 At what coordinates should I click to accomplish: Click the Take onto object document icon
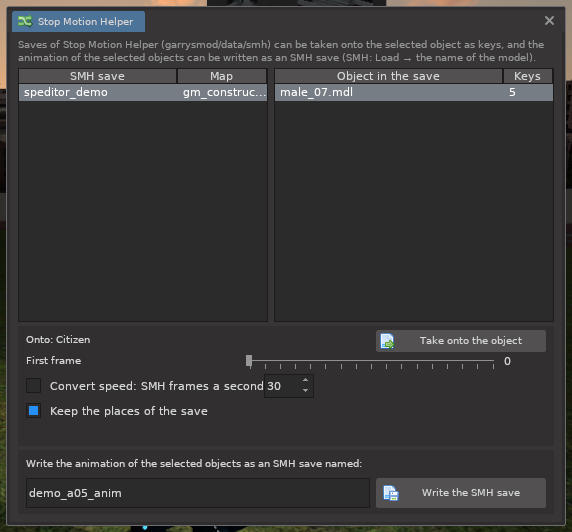387,341
